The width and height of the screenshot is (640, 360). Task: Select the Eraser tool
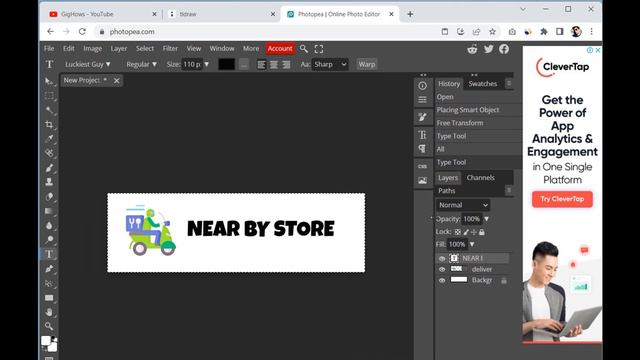49,197
